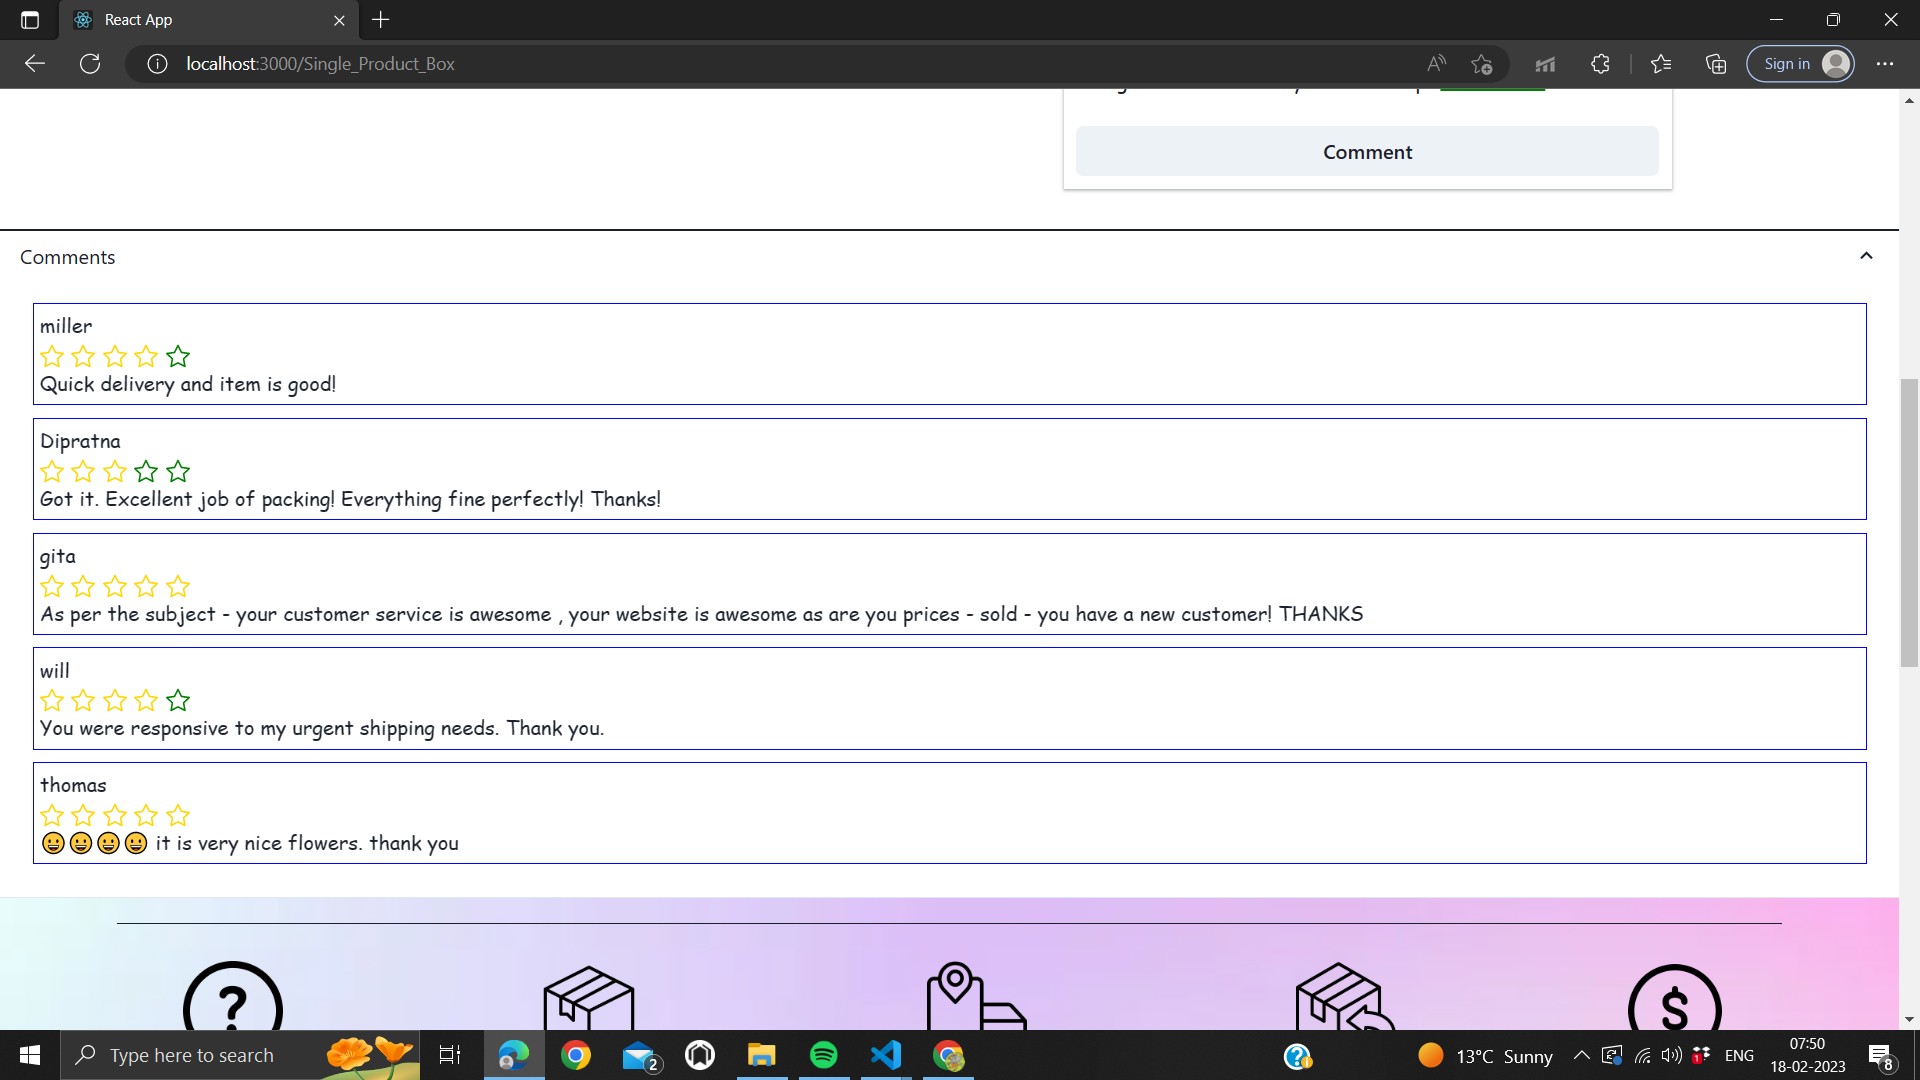Screen dimensions: 1920x1080
Task: Click the package box icon
Action: pos(588,998)
